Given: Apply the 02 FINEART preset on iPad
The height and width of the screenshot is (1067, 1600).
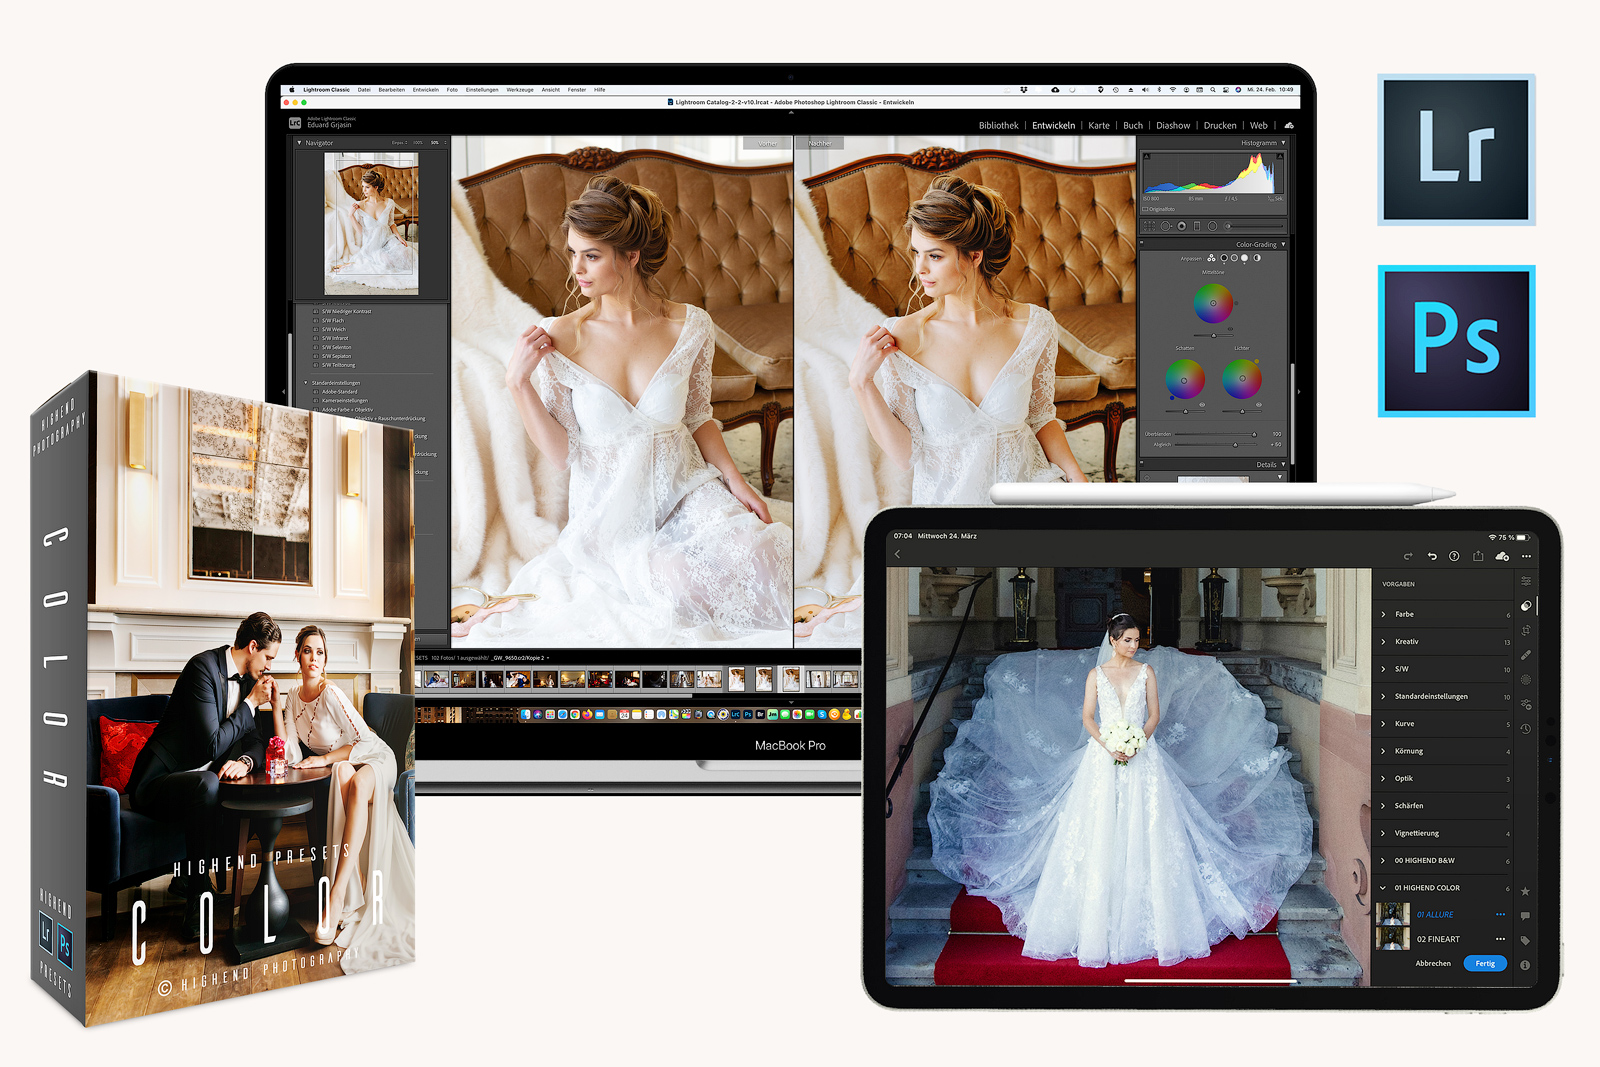Looking at the screenshot, I should click(x=1438, y=939).
